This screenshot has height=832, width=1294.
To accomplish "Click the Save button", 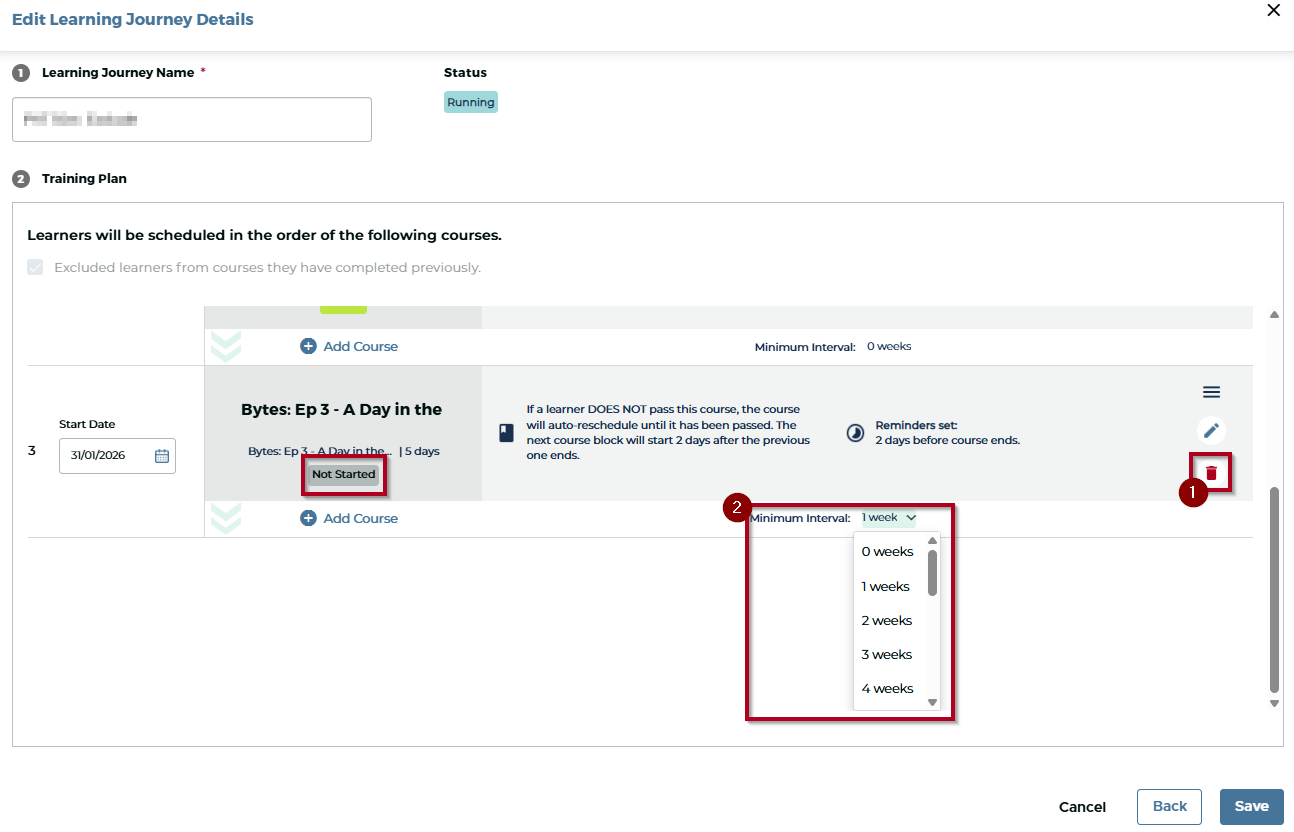I will pos(1251,807).
